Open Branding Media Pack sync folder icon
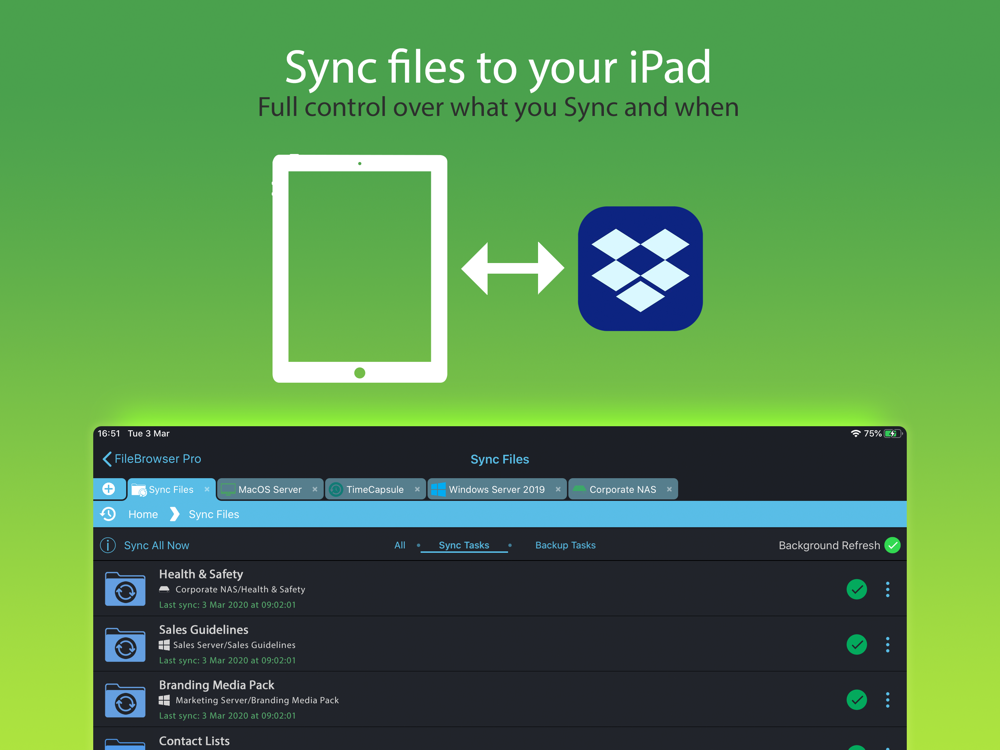Screen dimensions: 1000x750 (x=125, y=700)
